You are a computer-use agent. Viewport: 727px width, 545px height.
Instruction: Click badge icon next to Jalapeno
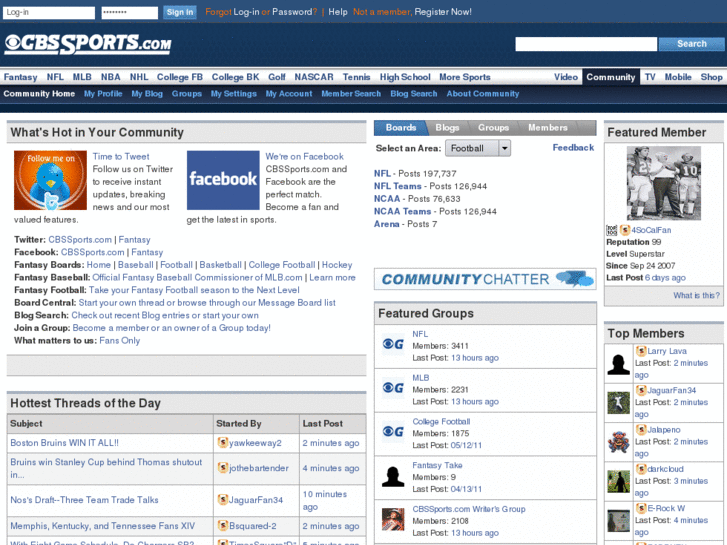[x=641, y=430]
